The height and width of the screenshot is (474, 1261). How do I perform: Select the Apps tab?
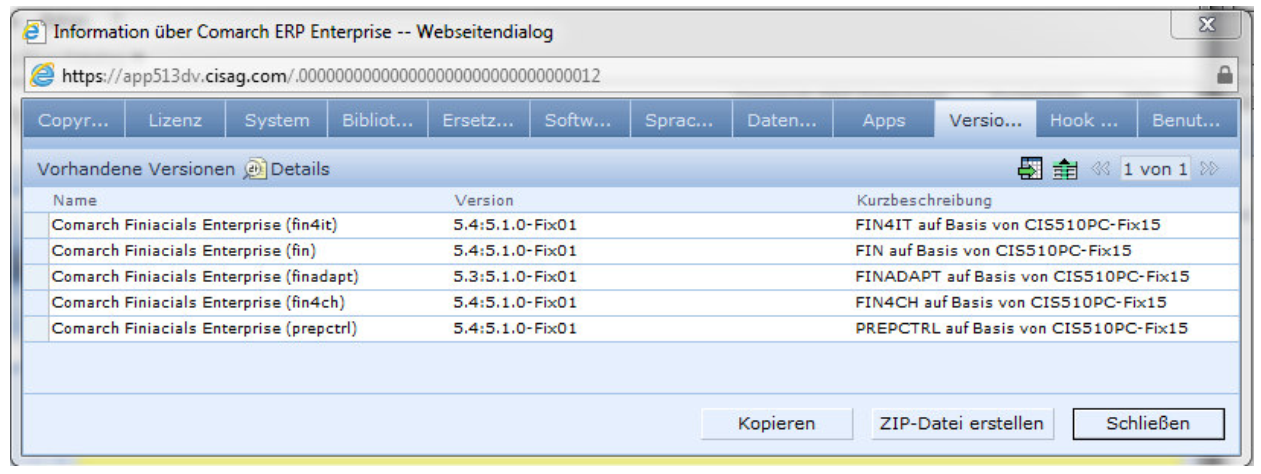(883, 121)
